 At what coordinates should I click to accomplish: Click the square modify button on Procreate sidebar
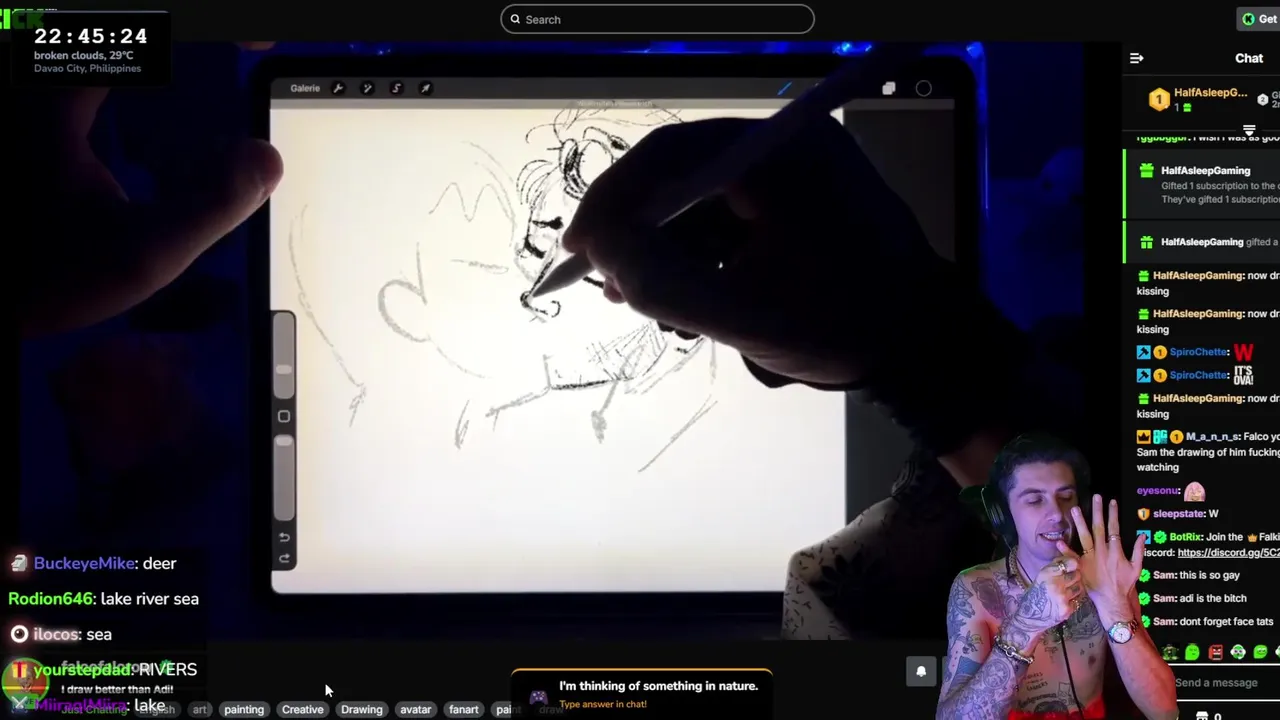click(x=284, y=416)
